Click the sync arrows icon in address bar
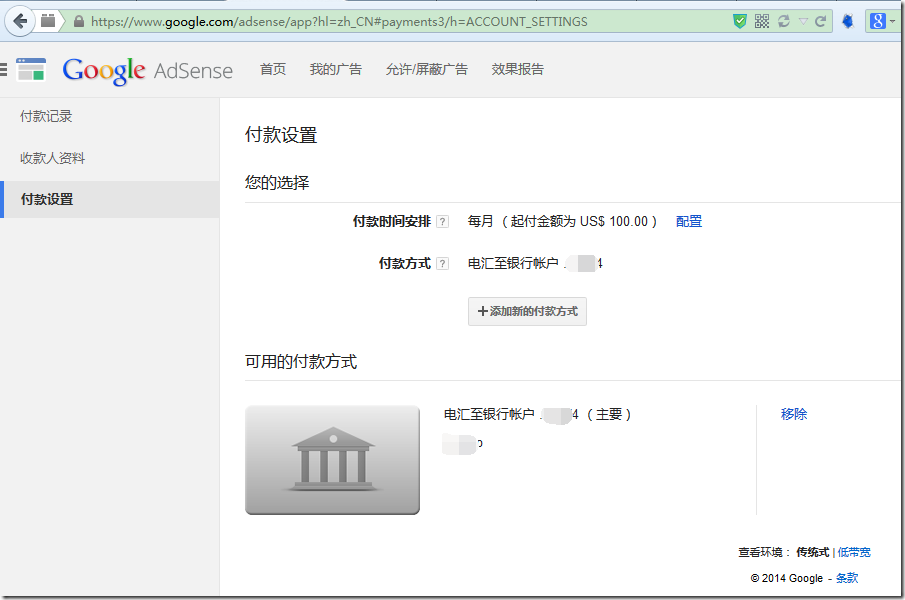 pyautogui.click(x=783, y=21)
